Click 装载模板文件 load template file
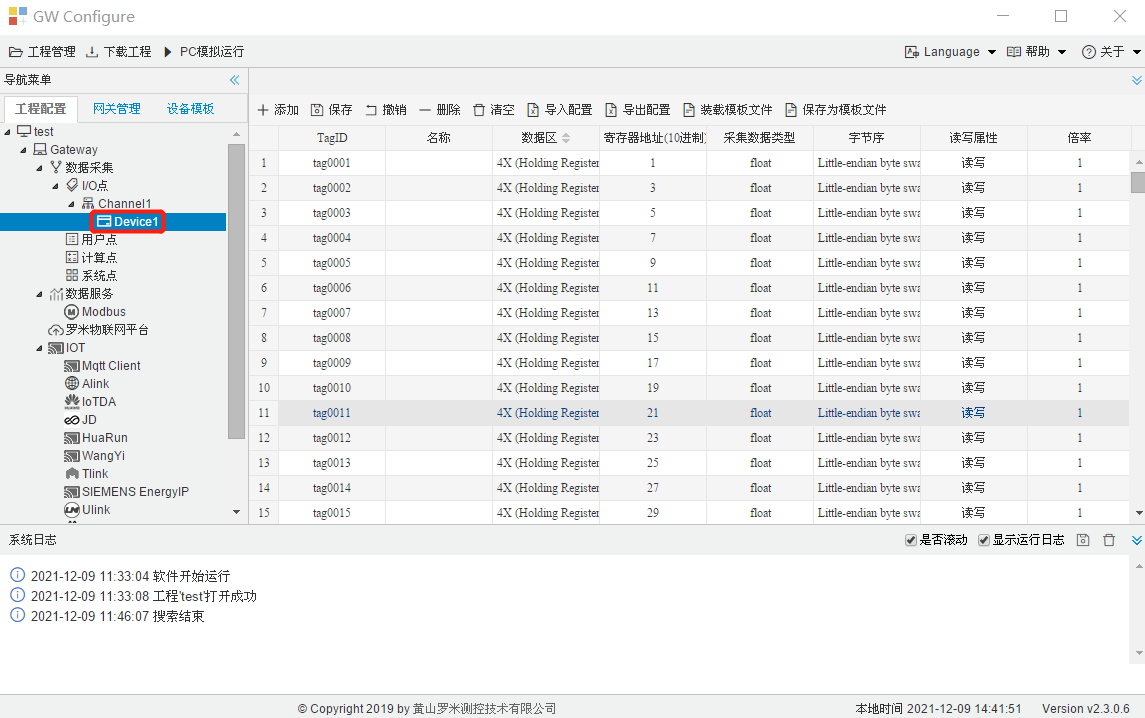Screen dimensions: 1145x718 727,110
